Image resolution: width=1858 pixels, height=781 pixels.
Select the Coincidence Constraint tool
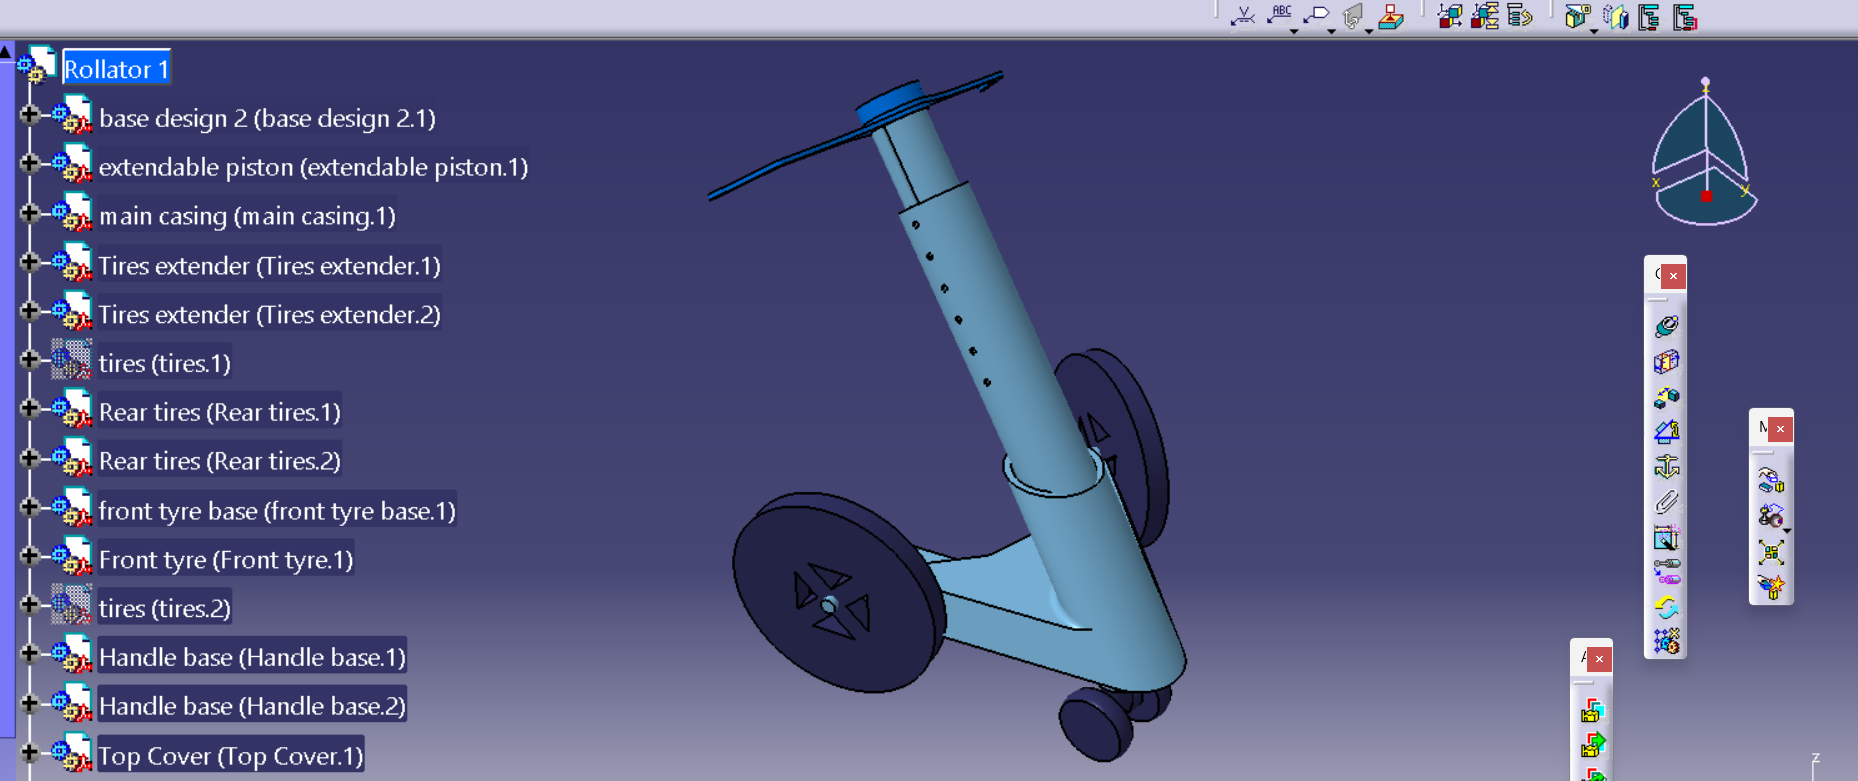pos(1666,326)
